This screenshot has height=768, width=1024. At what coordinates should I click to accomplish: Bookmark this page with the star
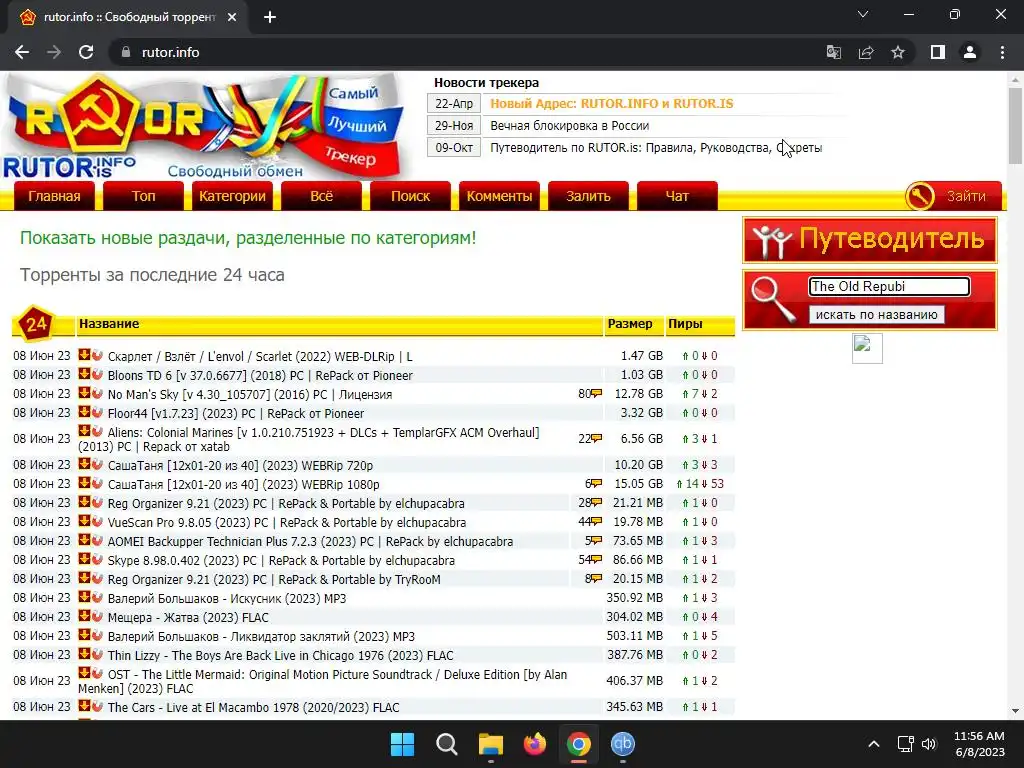(898, 52)
